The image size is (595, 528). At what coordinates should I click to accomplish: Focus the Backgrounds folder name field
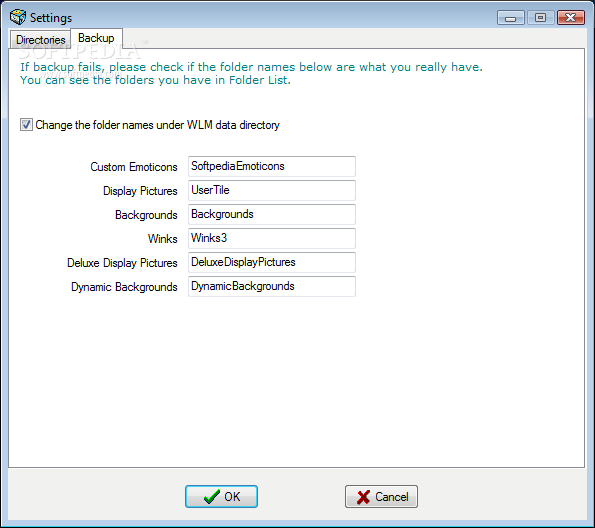(x=272, y=214)
